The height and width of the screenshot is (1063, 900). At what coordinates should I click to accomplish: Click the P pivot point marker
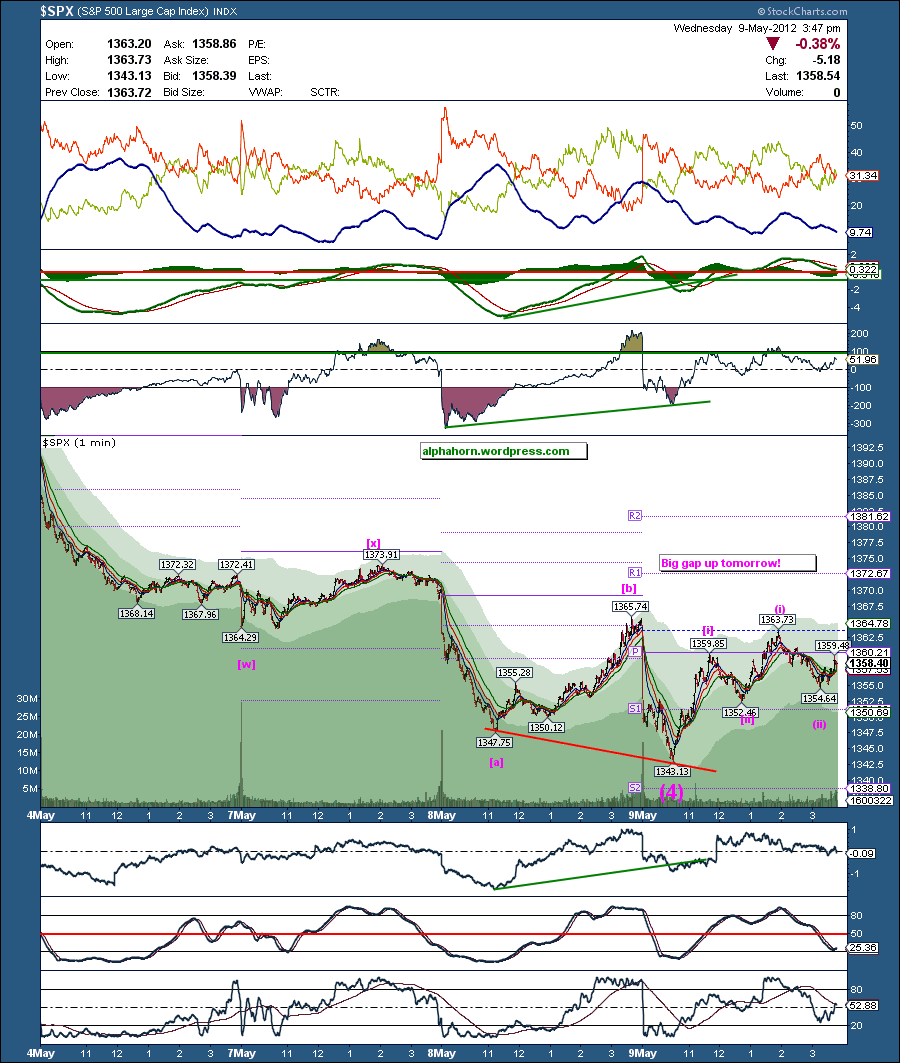[635, 651]
